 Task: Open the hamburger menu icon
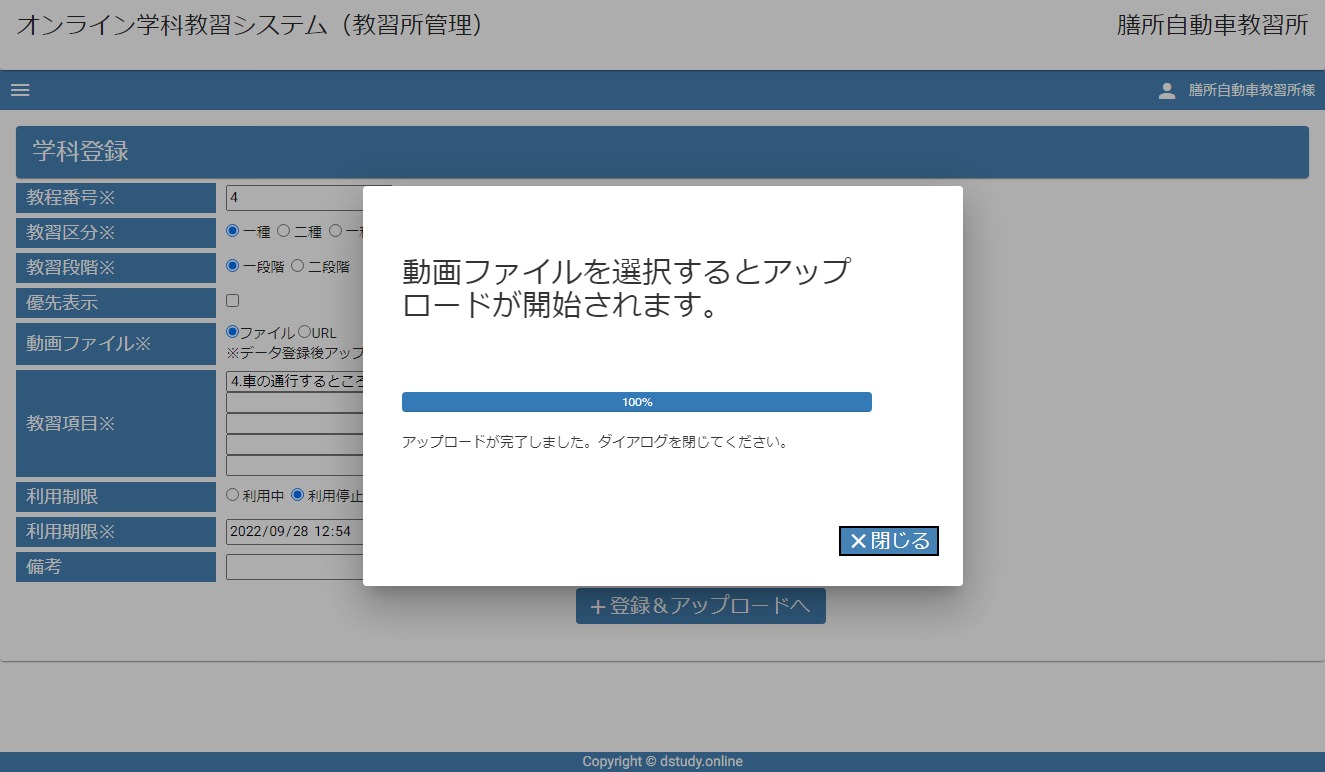[x=20, y=90]
